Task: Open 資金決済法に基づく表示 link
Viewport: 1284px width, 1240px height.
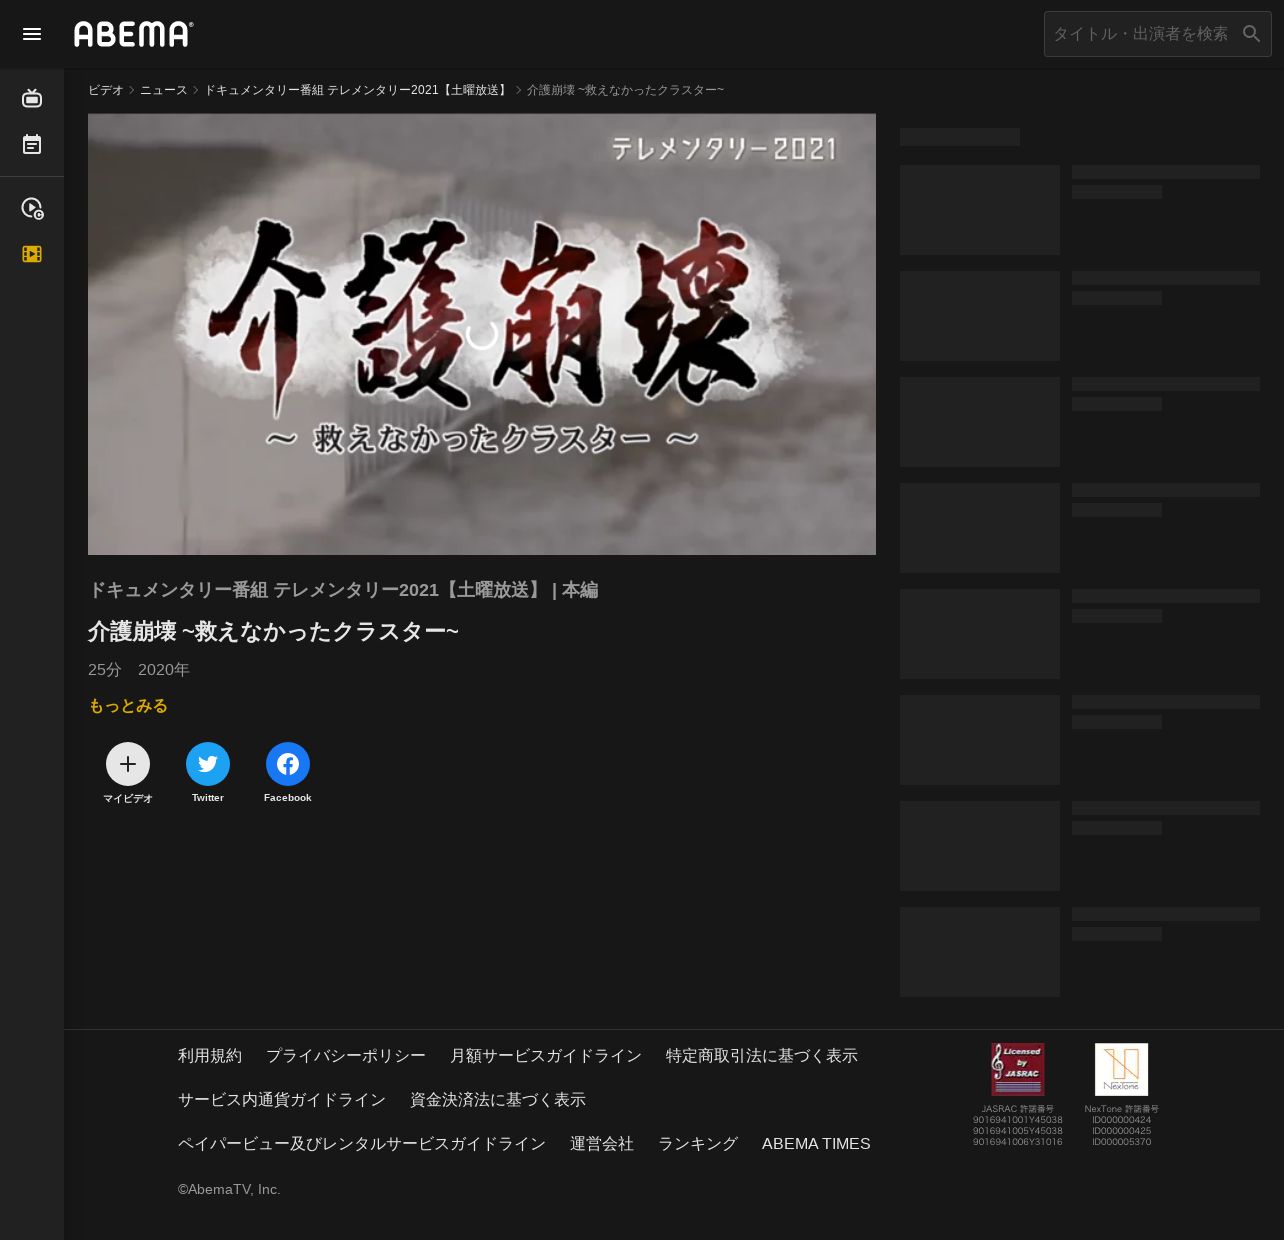Action: point(498,1100)
